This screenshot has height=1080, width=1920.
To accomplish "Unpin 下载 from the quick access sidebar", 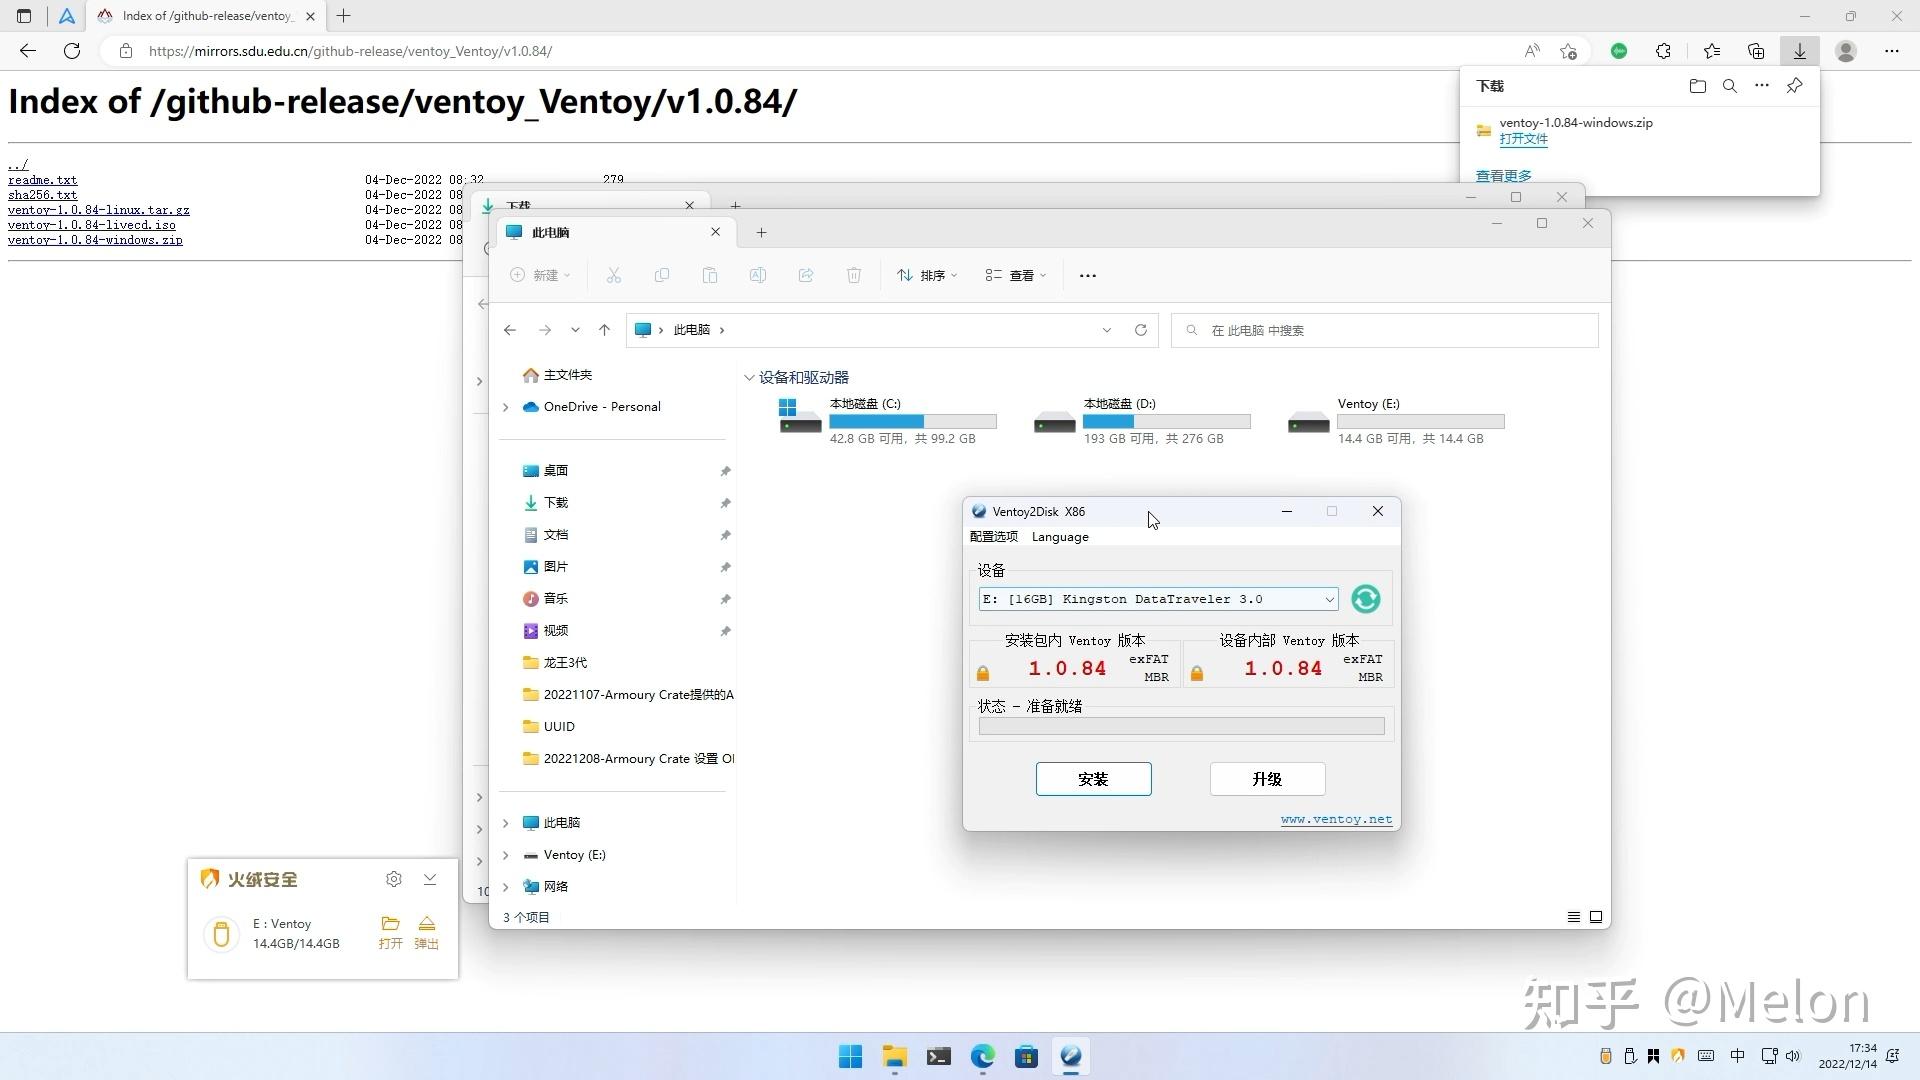I will 725,503.
